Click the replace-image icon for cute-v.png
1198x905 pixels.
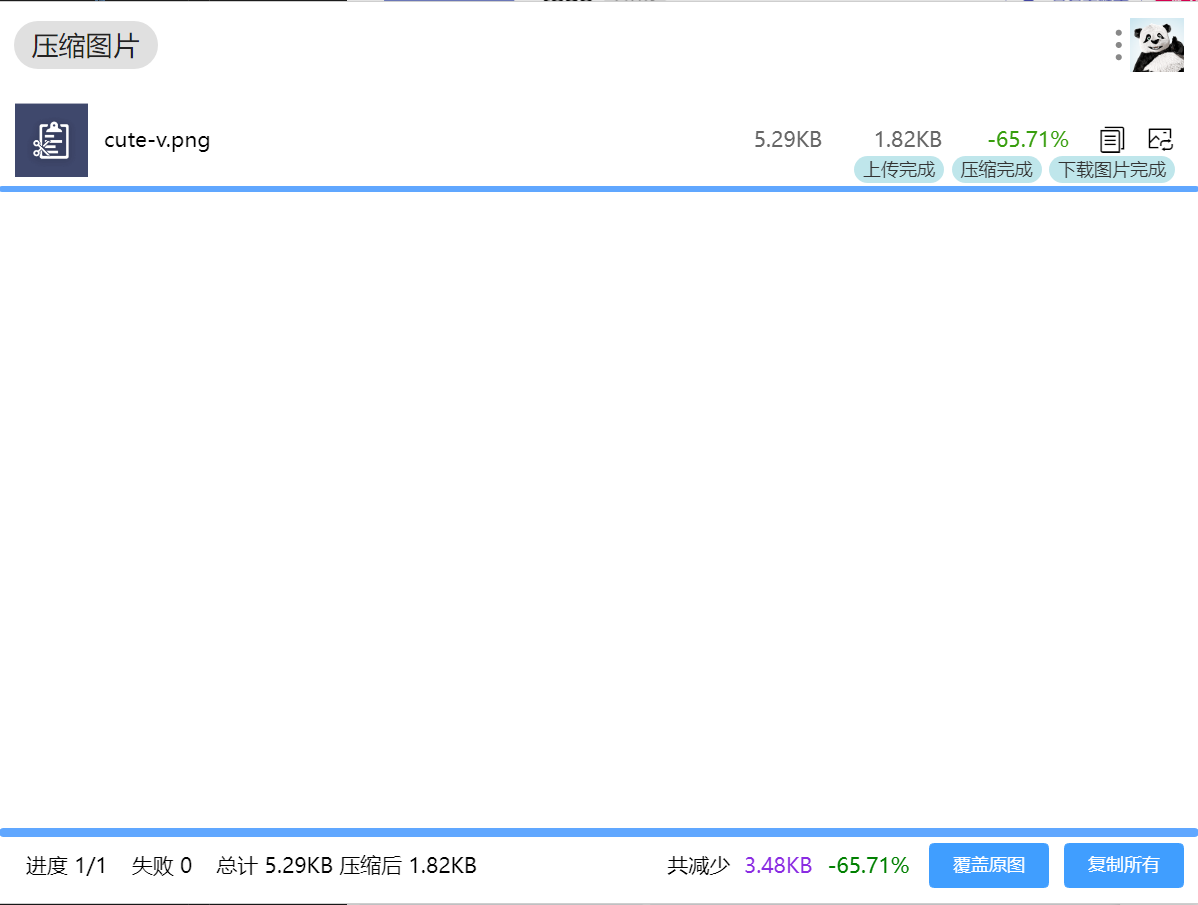(1160, 140)
